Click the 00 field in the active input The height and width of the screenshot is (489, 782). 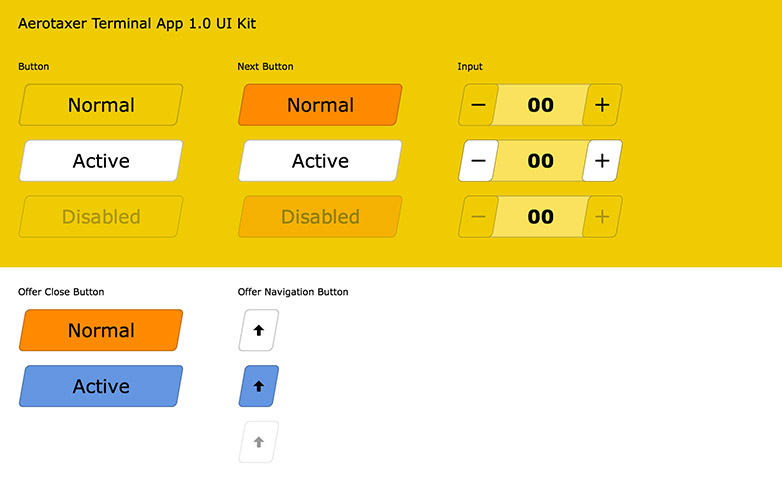(540, 161)
